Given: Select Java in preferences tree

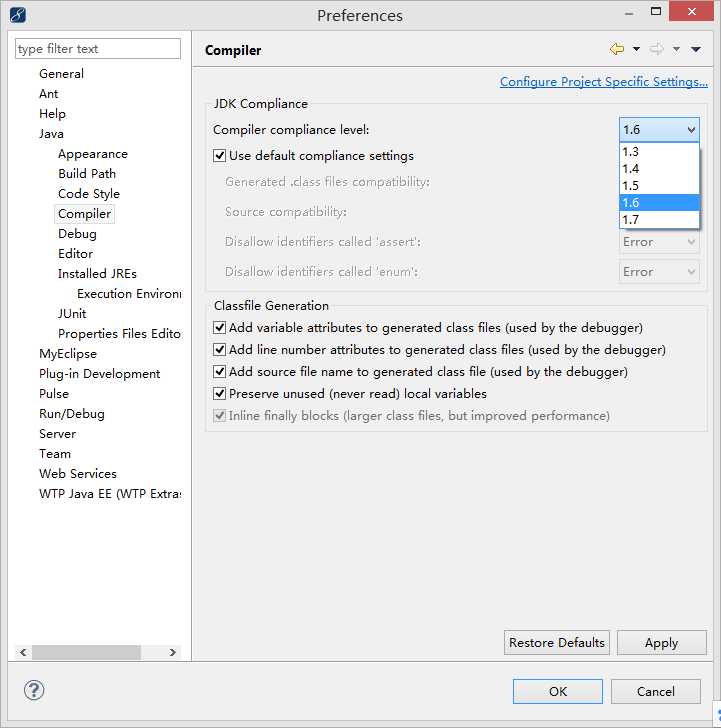Looking at the screenshot, I should pyautogui.click(x=51, y=134).
